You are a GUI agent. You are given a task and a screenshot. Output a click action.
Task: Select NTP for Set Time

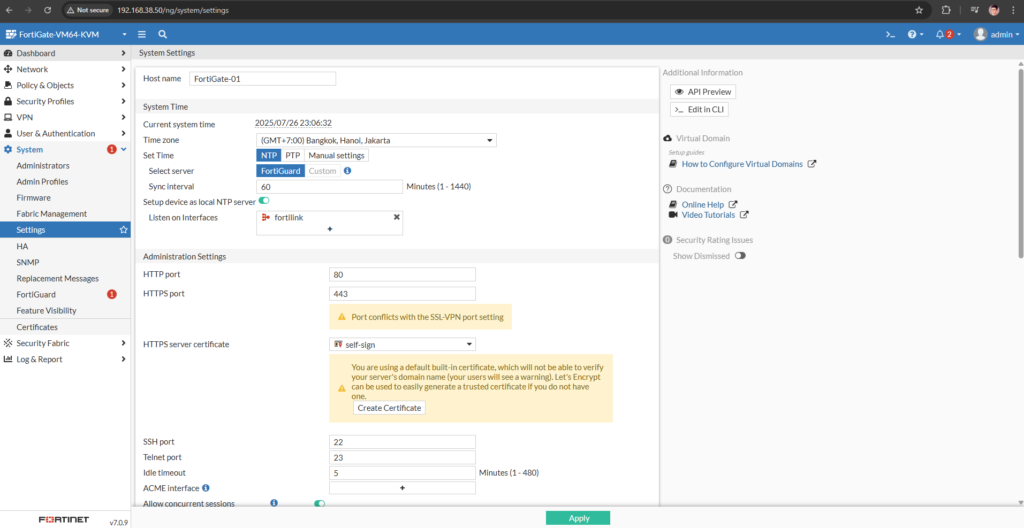pyautogui.click(x=268, y=156)
